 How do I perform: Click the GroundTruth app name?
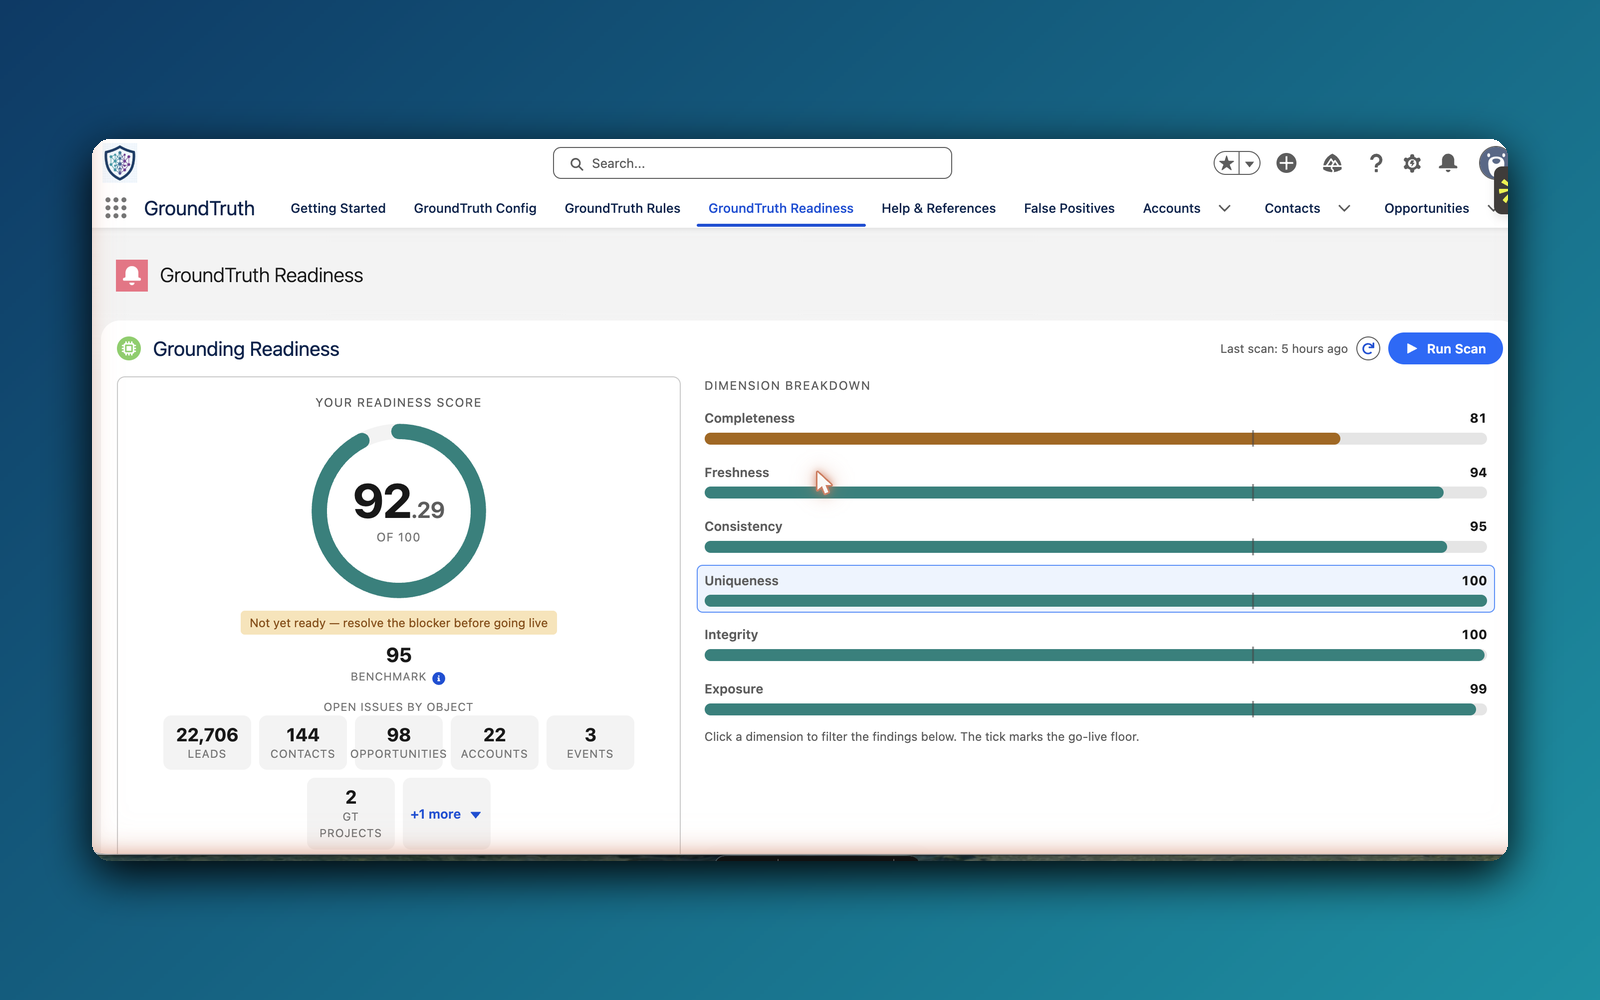click(199, 208)
